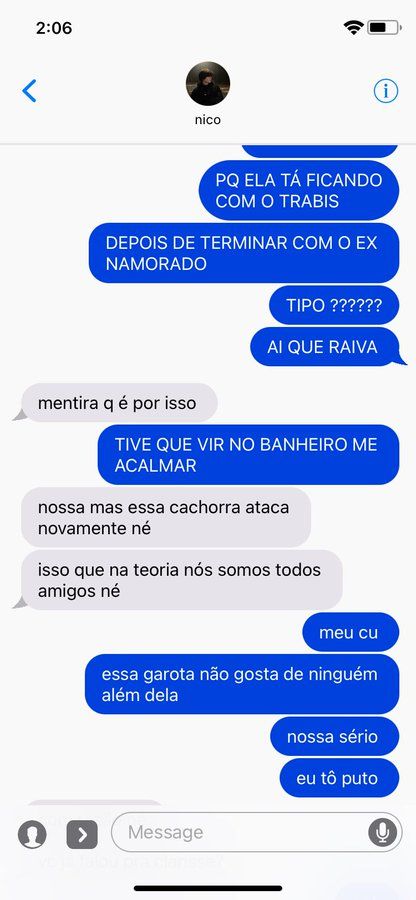Expand the apps arrow button
This screenshot has width=416, height=900.
click(82, 835)
